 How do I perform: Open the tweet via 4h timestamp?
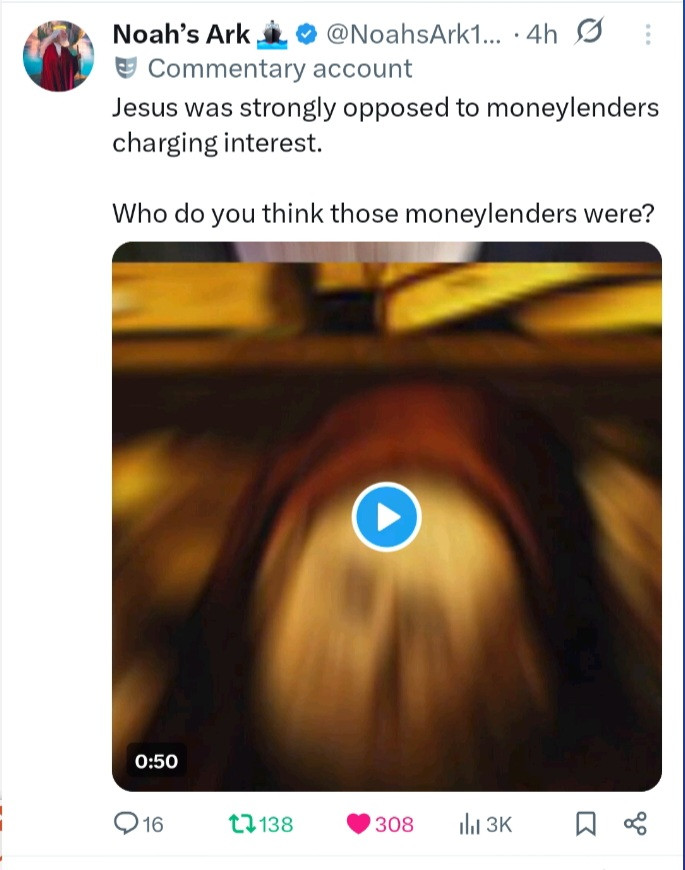click(x=542, y=34)
